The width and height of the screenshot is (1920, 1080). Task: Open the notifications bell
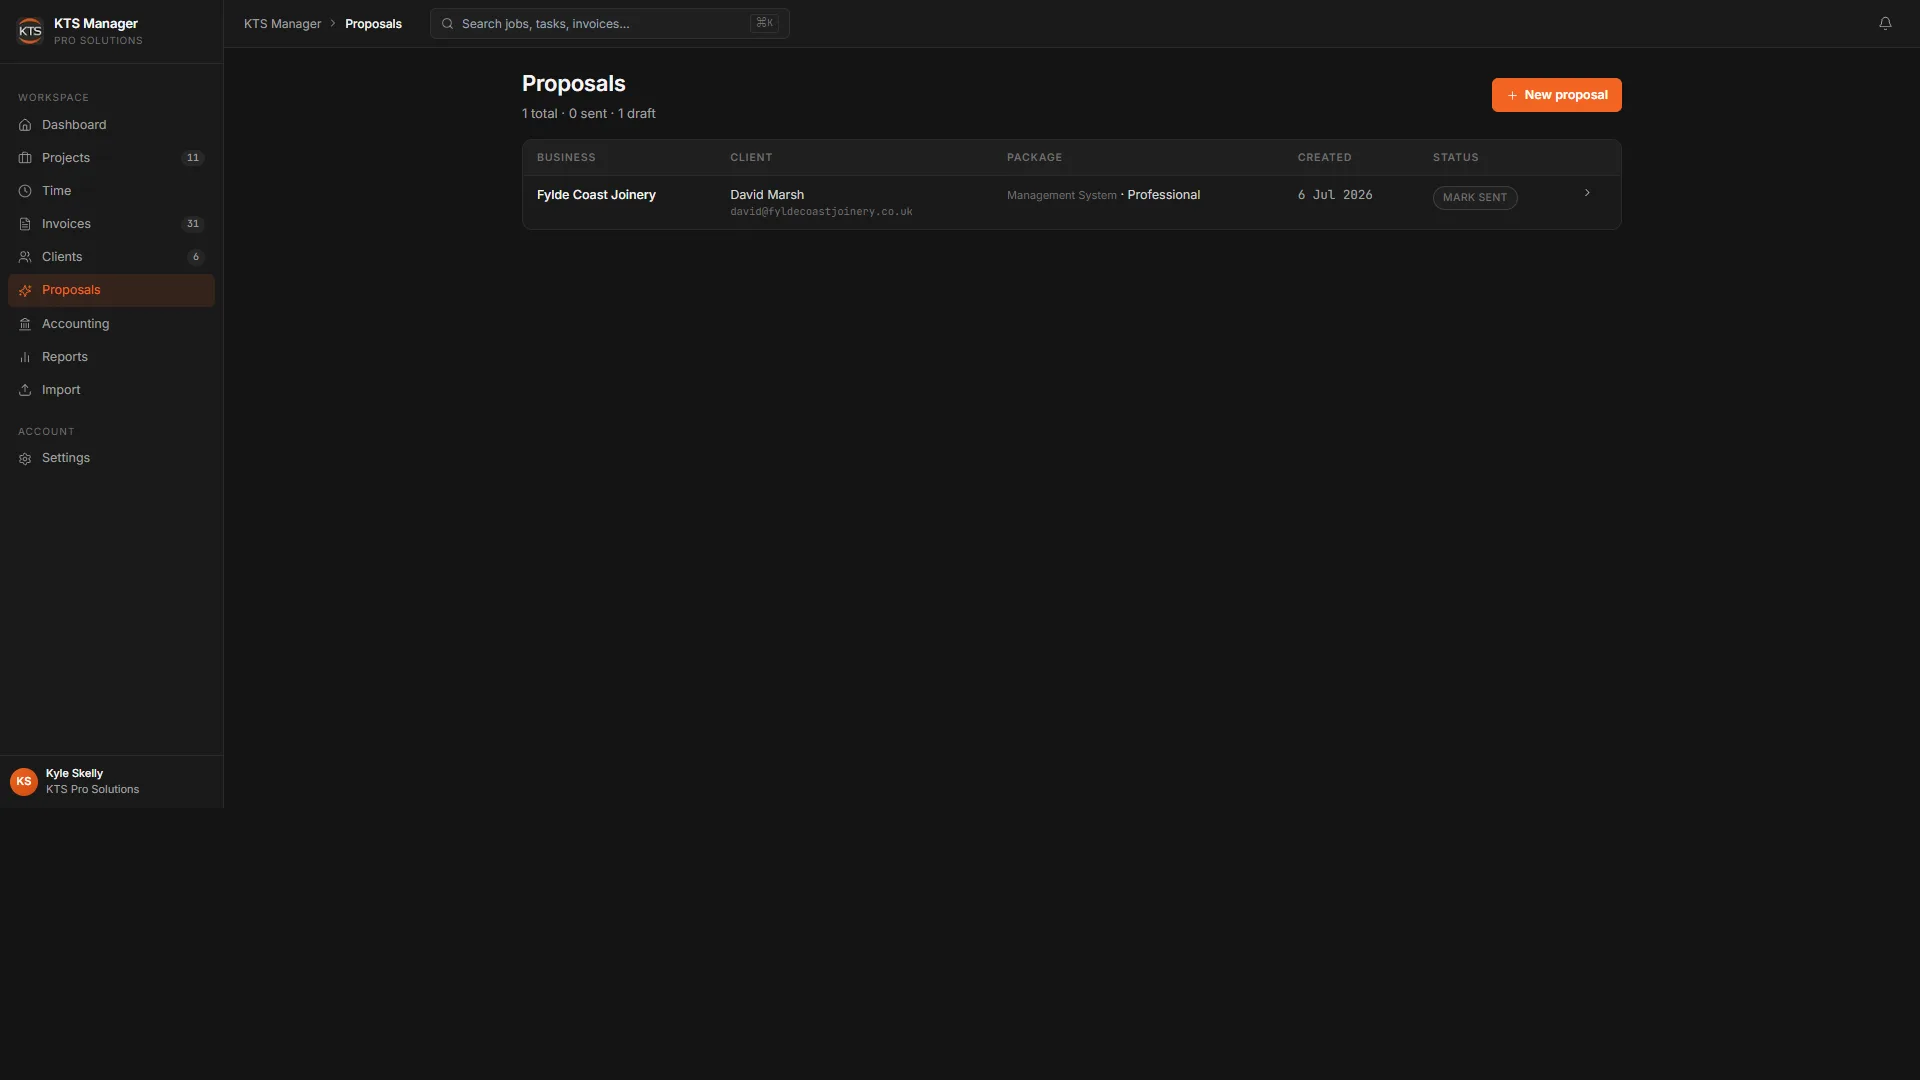pos(1884,23)
